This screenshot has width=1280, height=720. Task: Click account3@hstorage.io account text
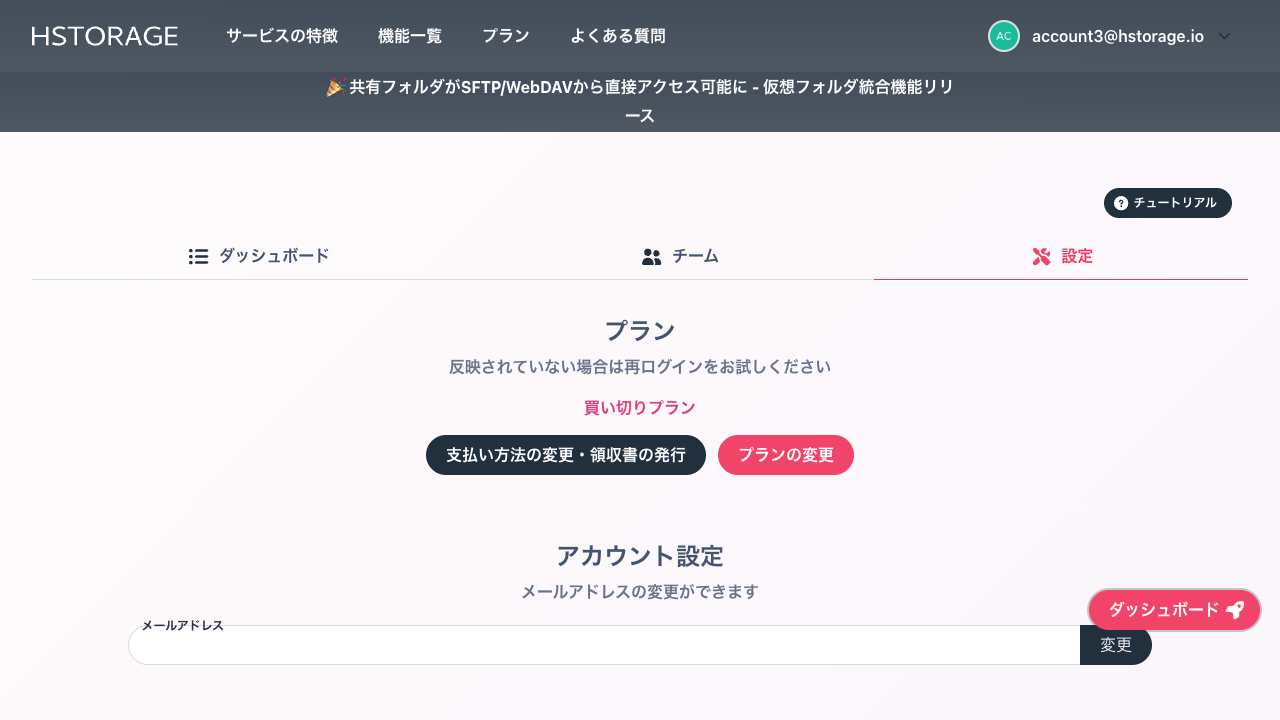(1118, 36)
